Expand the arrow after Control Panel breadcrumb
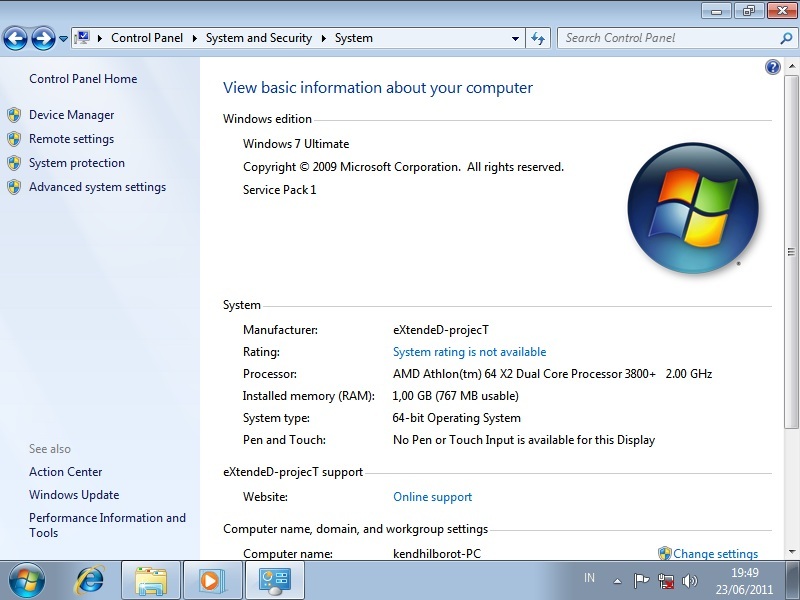The height and width of the screenshot is (600, 800). pos(194,38)
